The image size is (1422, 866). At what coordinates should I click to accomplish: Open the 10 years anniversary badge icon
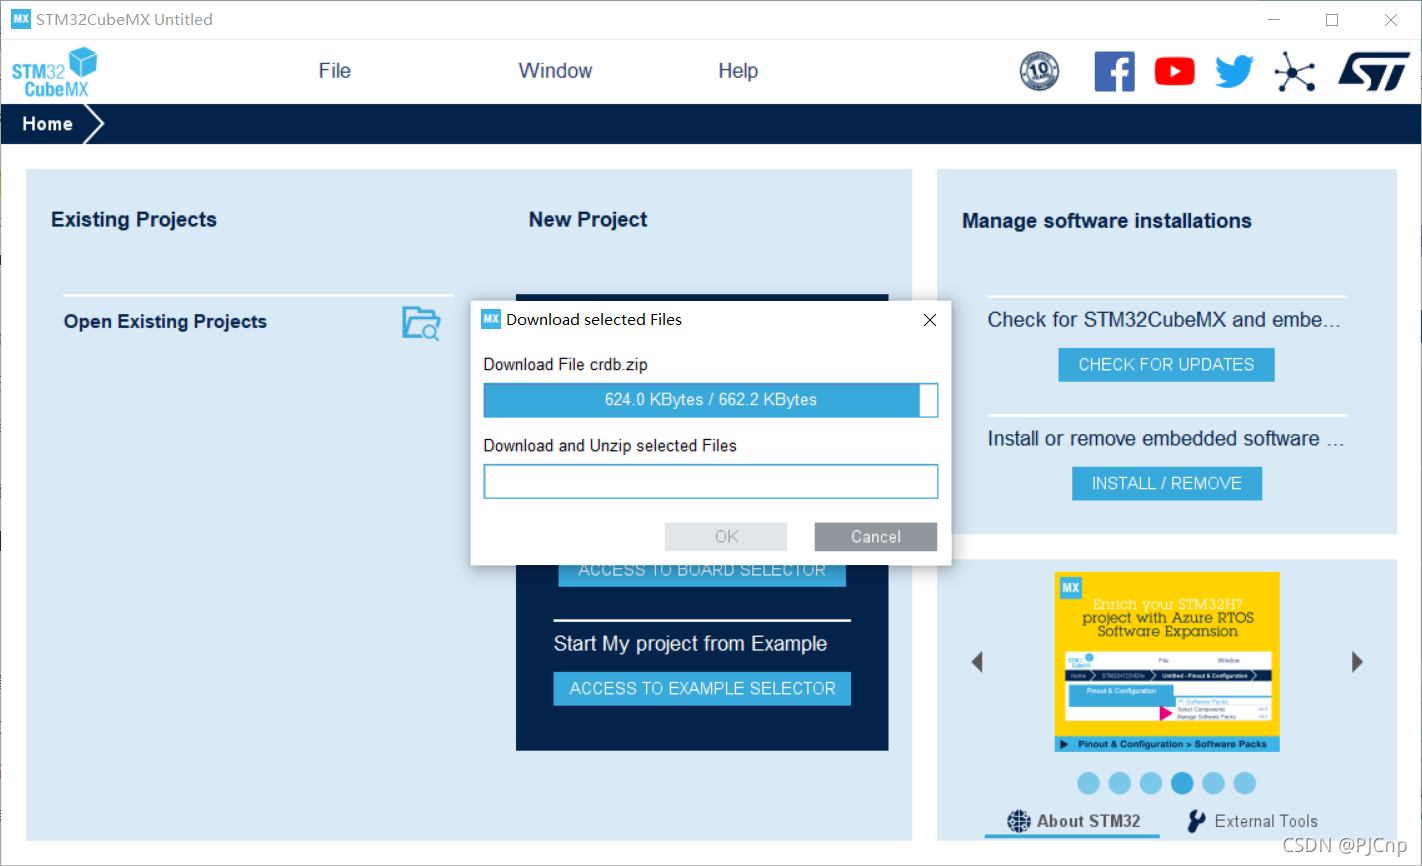coord(1039,71)
